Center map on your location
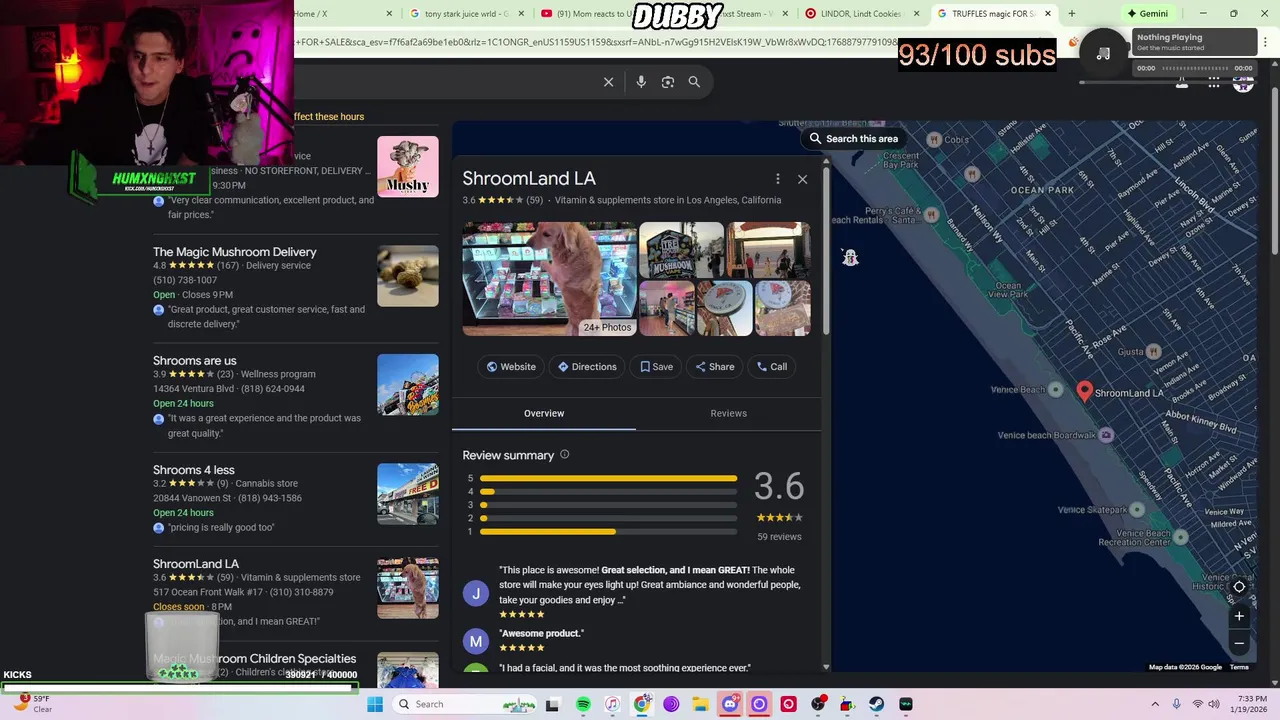1280x720 pixels. coord(1239,587)
